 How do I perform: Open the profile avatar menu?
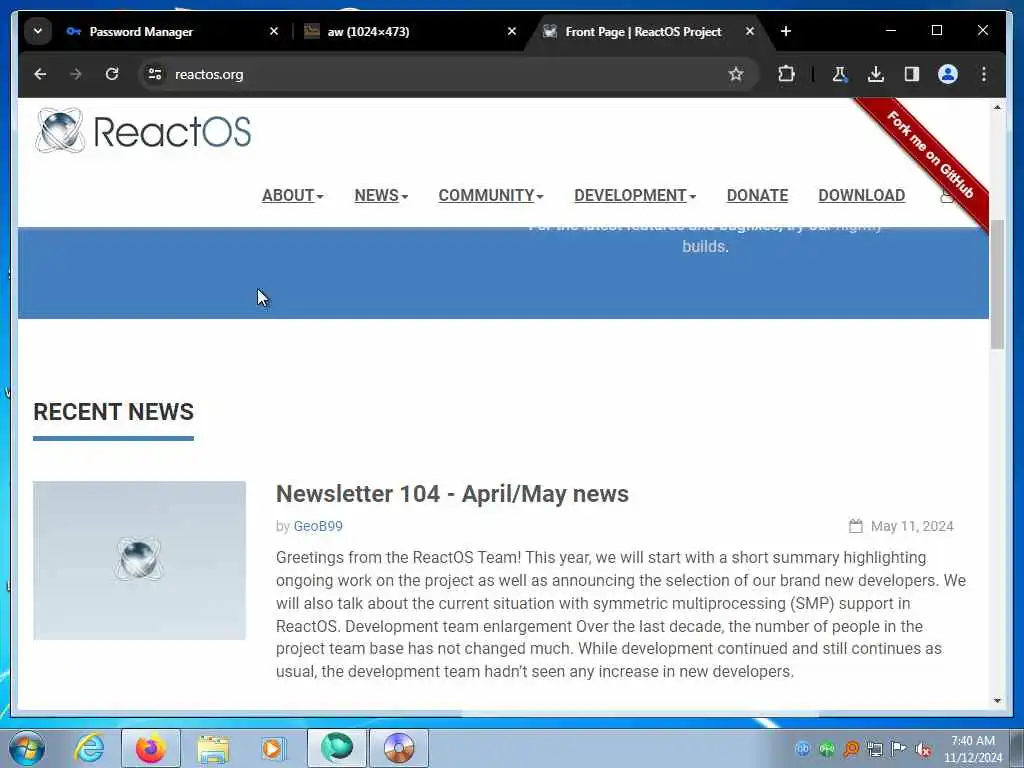coord(948,74)
